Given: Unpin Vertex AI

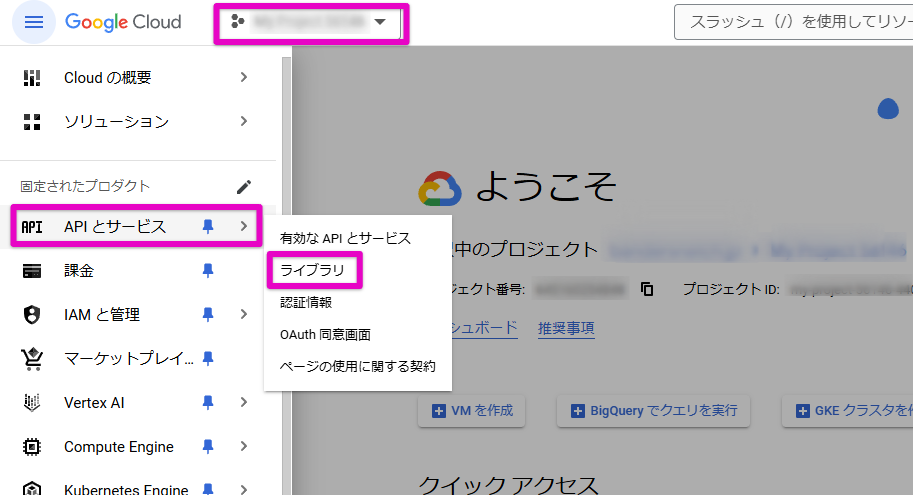Looking at the screenshot, I should tap(208, 402).
